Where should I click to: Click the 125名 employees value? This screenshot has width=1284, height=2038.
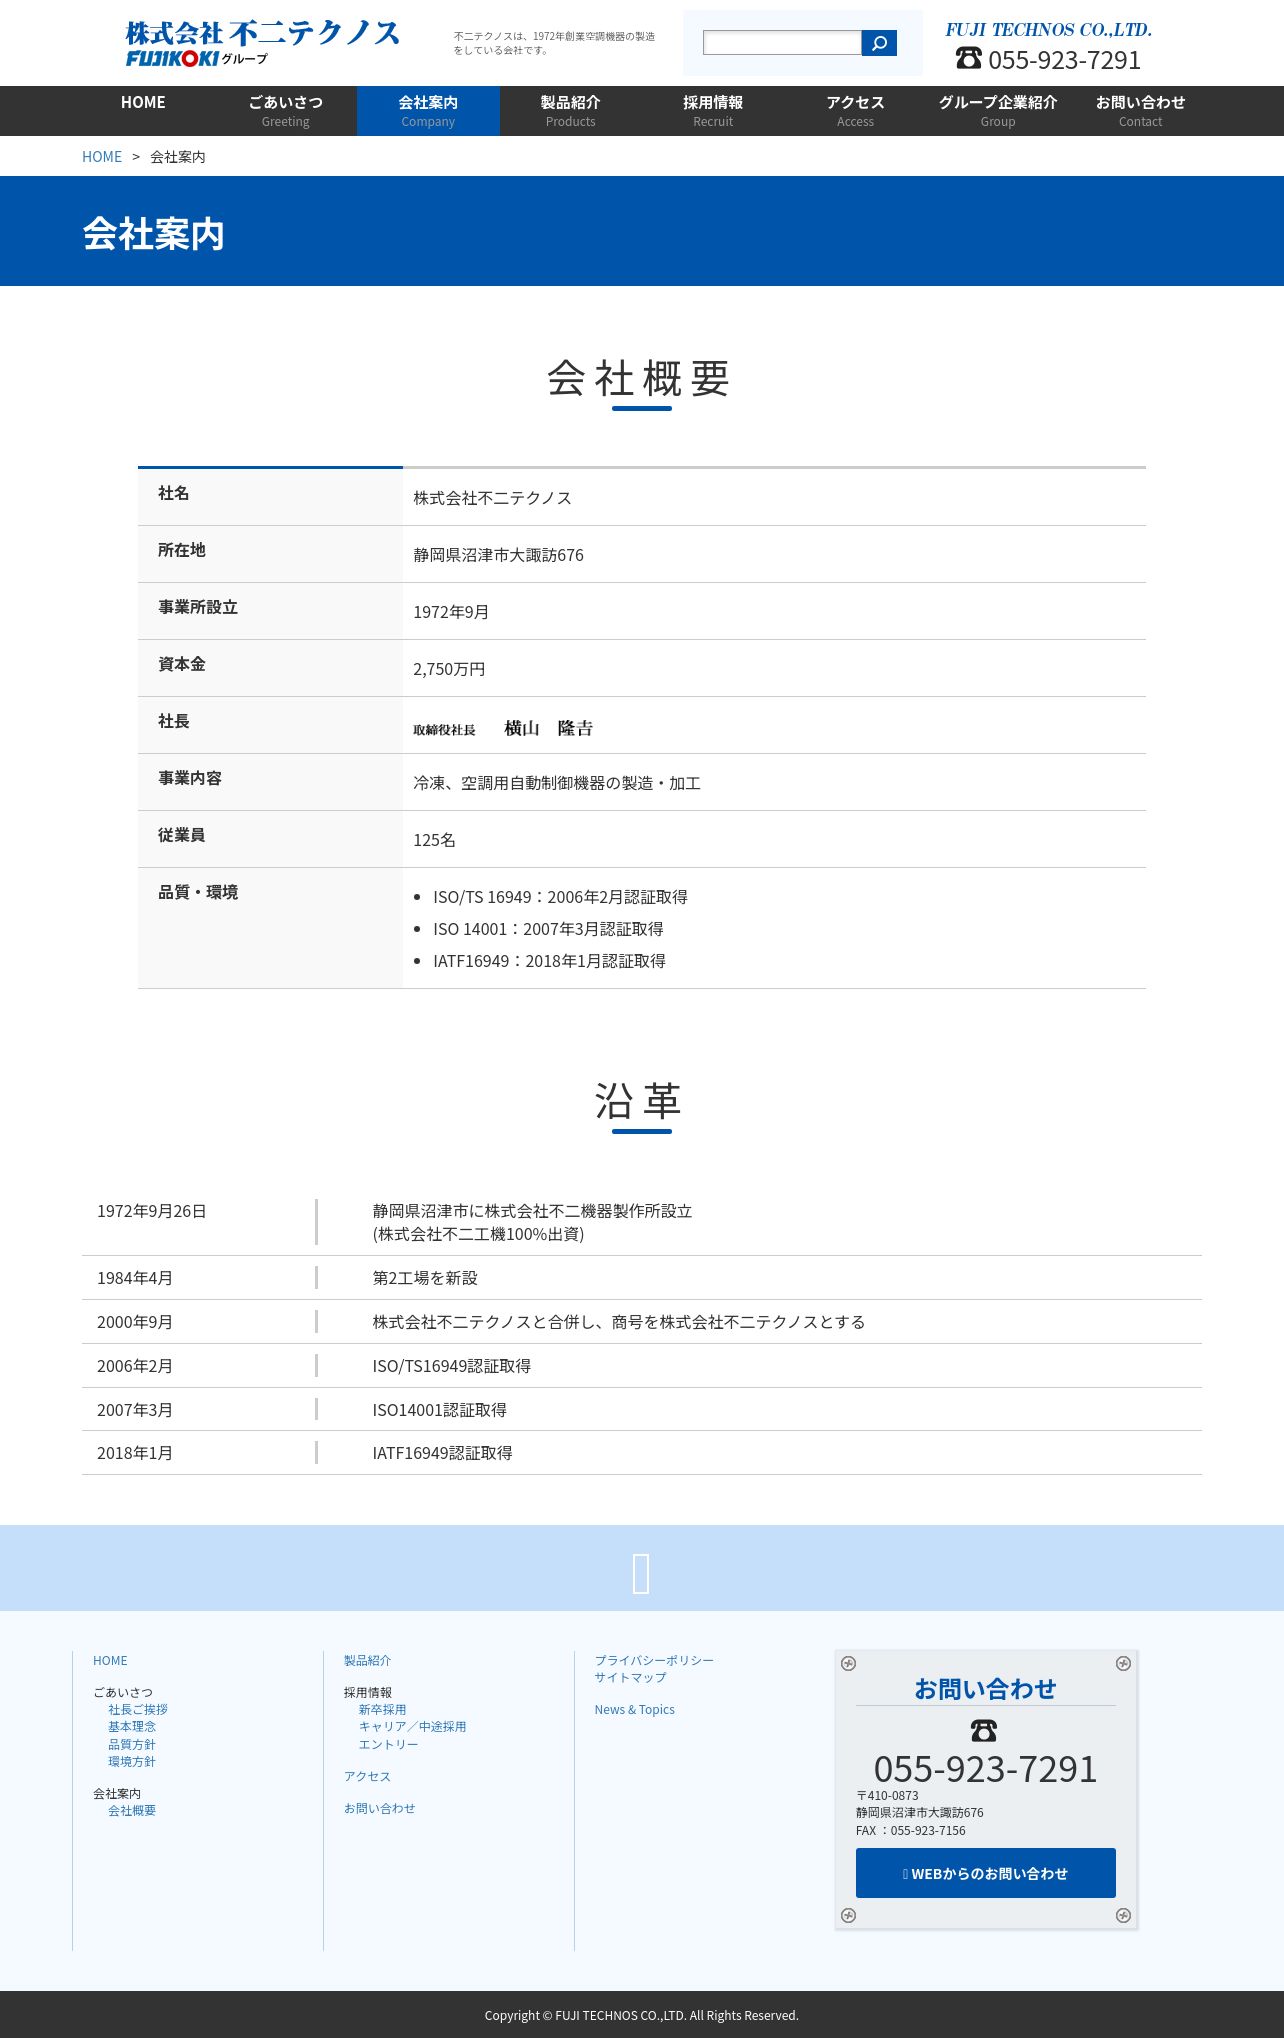click(435, 840)
